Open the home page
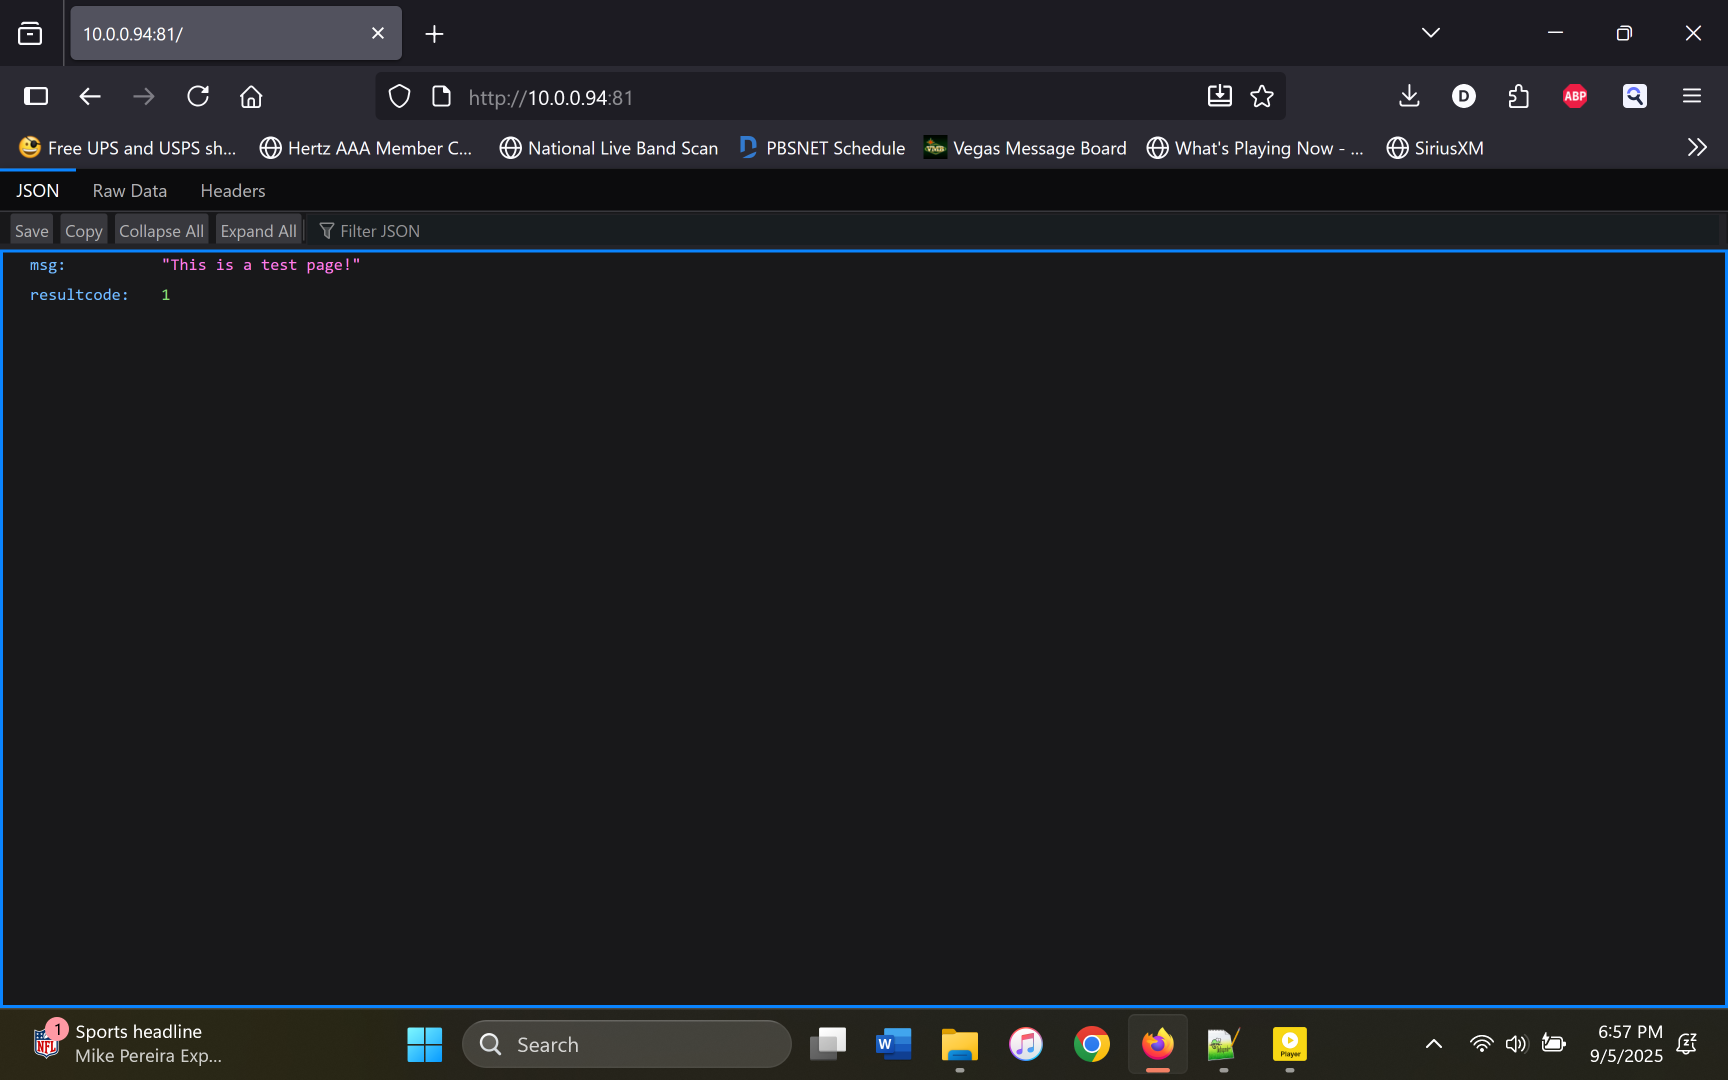 click(x=251, y=96)
